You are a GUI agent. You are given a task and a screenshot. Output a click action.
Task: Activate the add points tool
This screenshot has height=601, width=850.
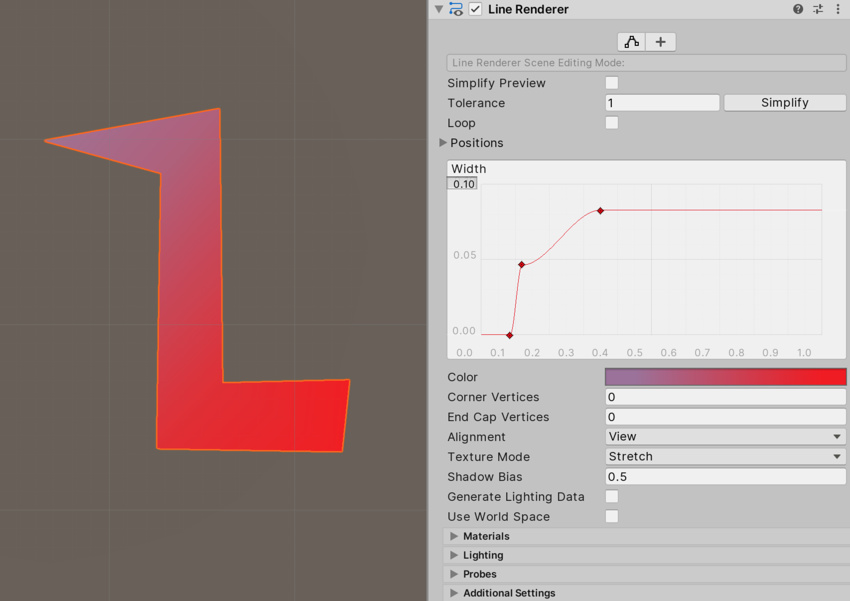660,41
